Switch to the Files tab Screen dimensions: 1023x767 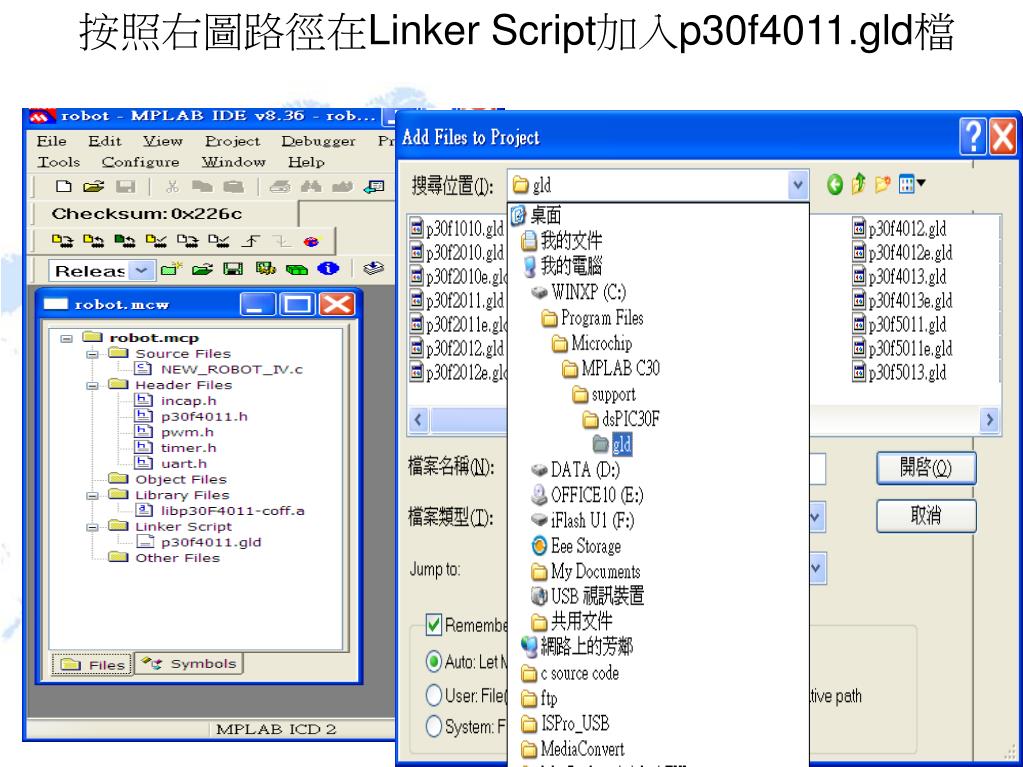(93, 664)
